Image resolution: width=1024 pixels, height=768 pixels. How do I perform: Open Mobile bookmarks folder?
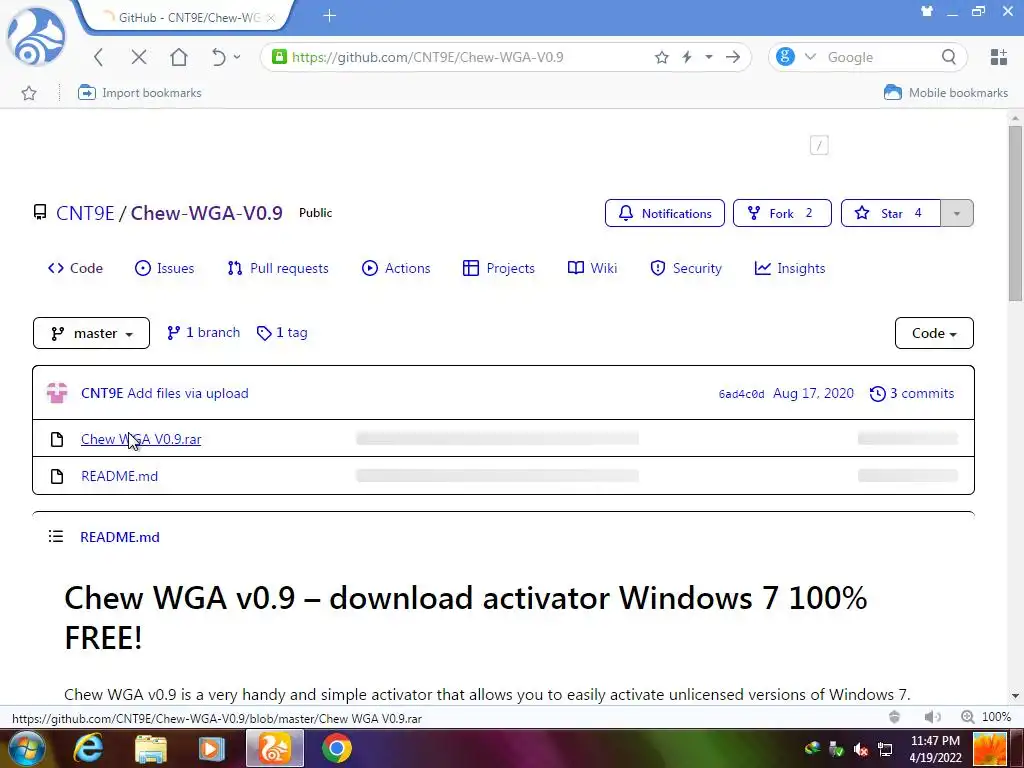click(x=946, y=93)
